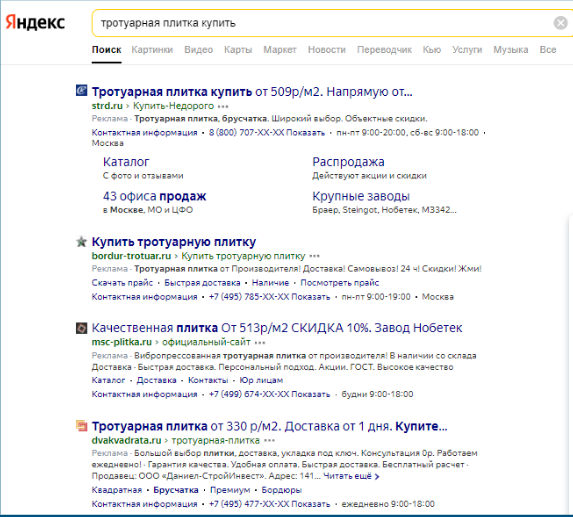Screen dimensions: 573x517
Task: Open Контактная информация for bordur-trotuar.ru
Action: [x=144, y=297]
